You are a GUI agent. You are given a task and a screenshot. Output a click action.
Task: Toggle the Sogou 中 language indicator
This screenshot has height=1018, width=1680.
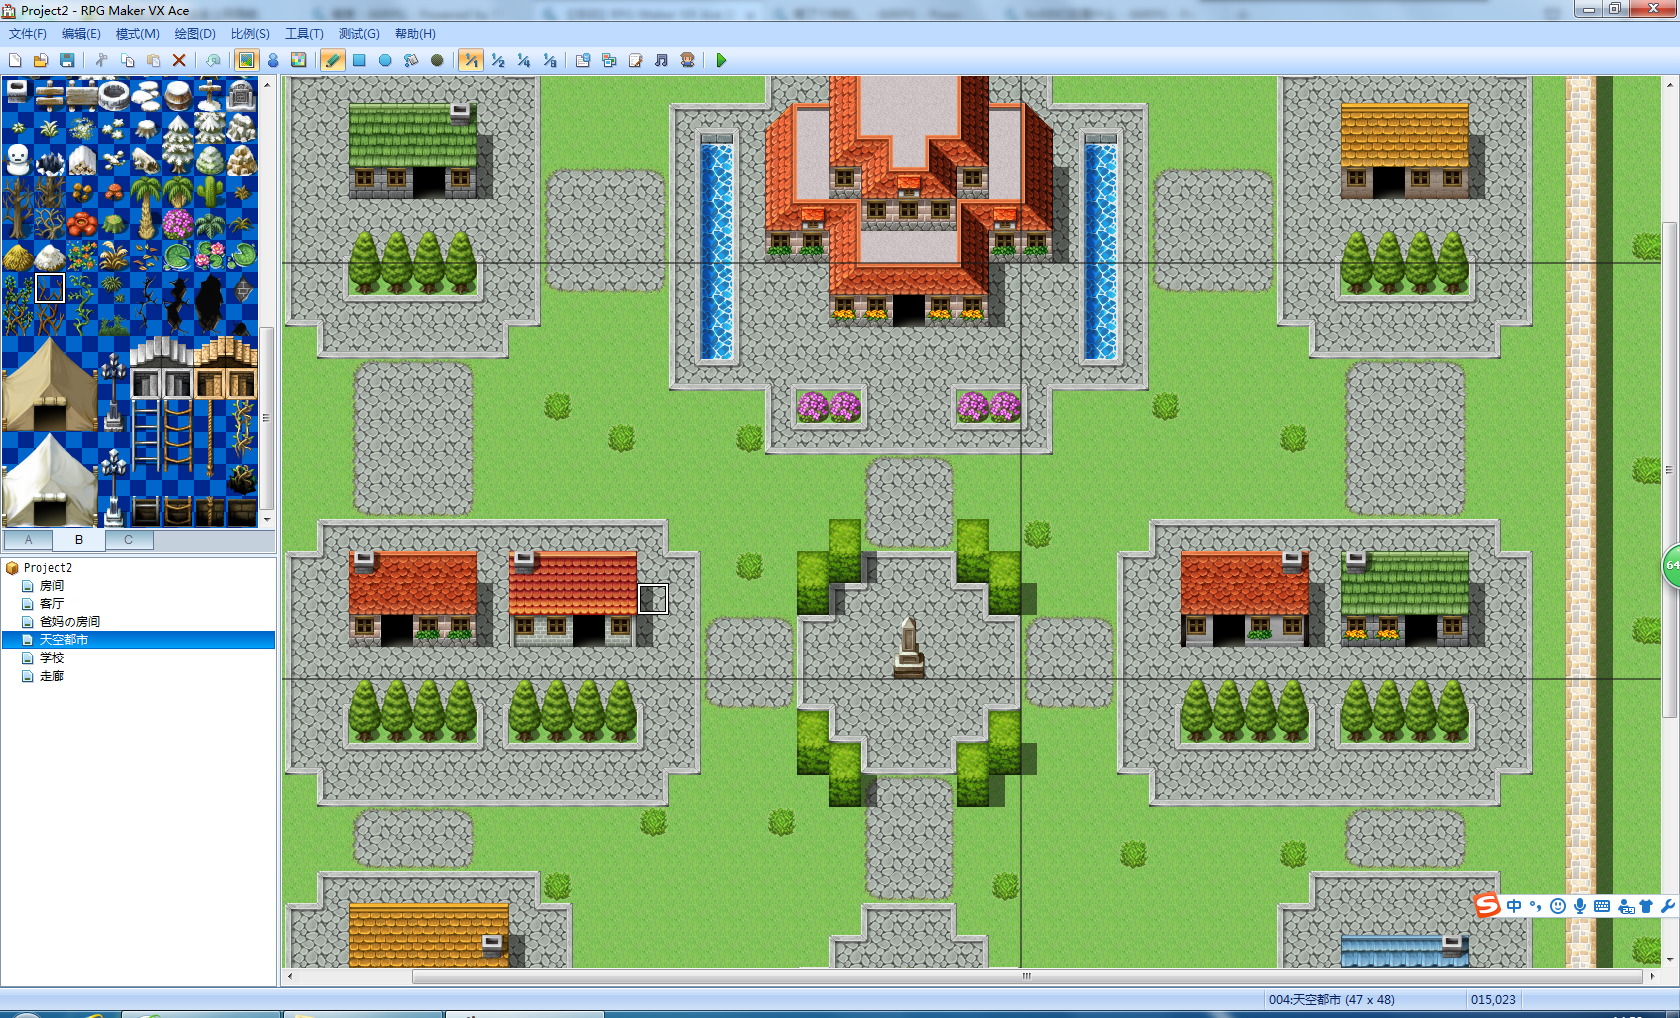point(1514,906)
